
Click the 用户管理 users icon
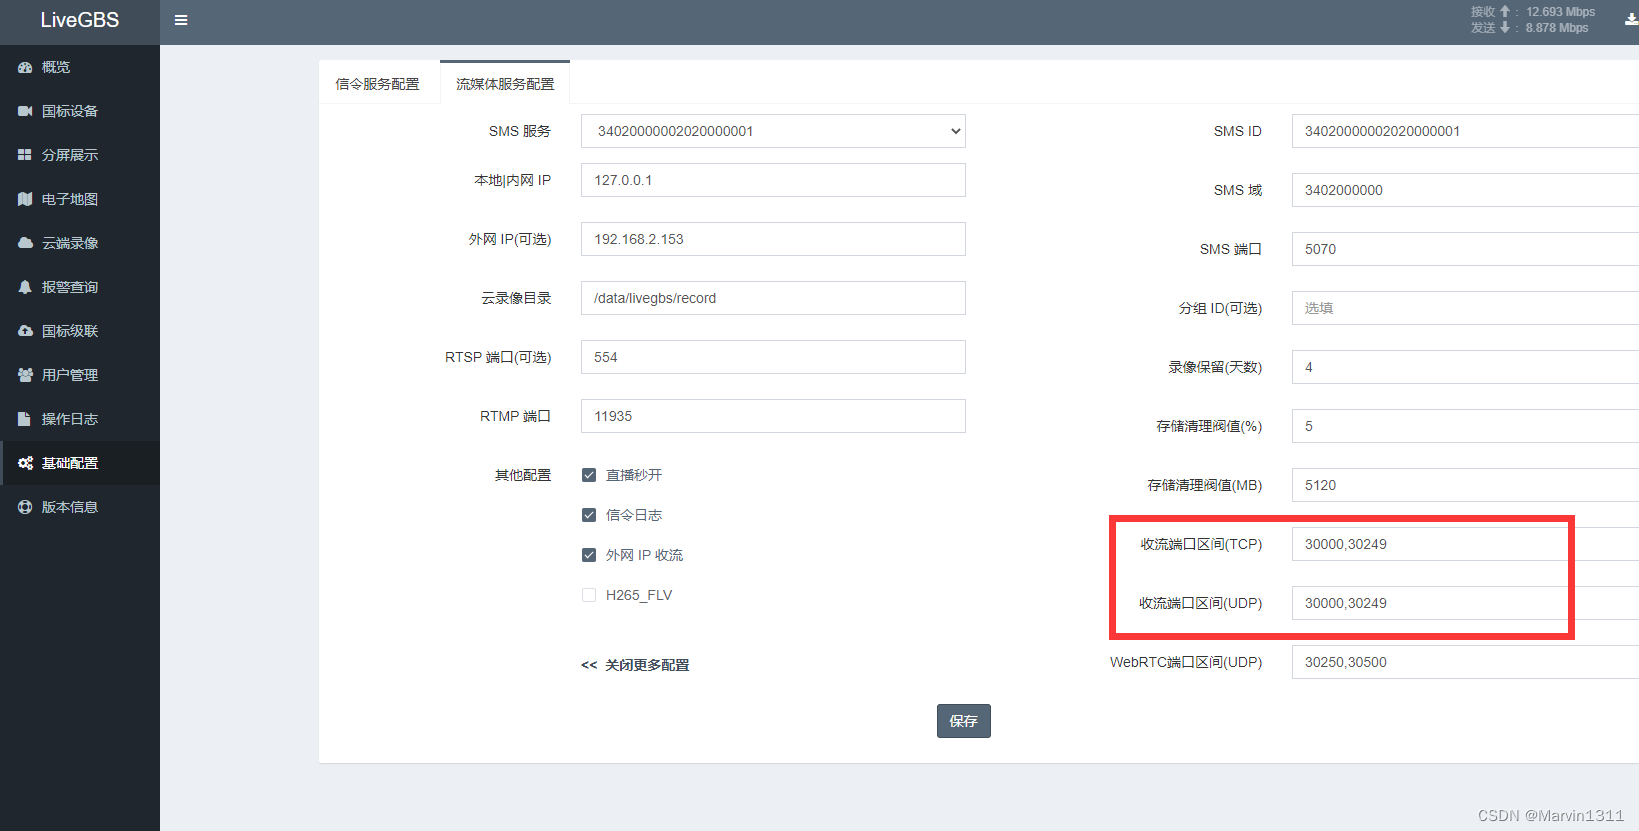(25, 375)
